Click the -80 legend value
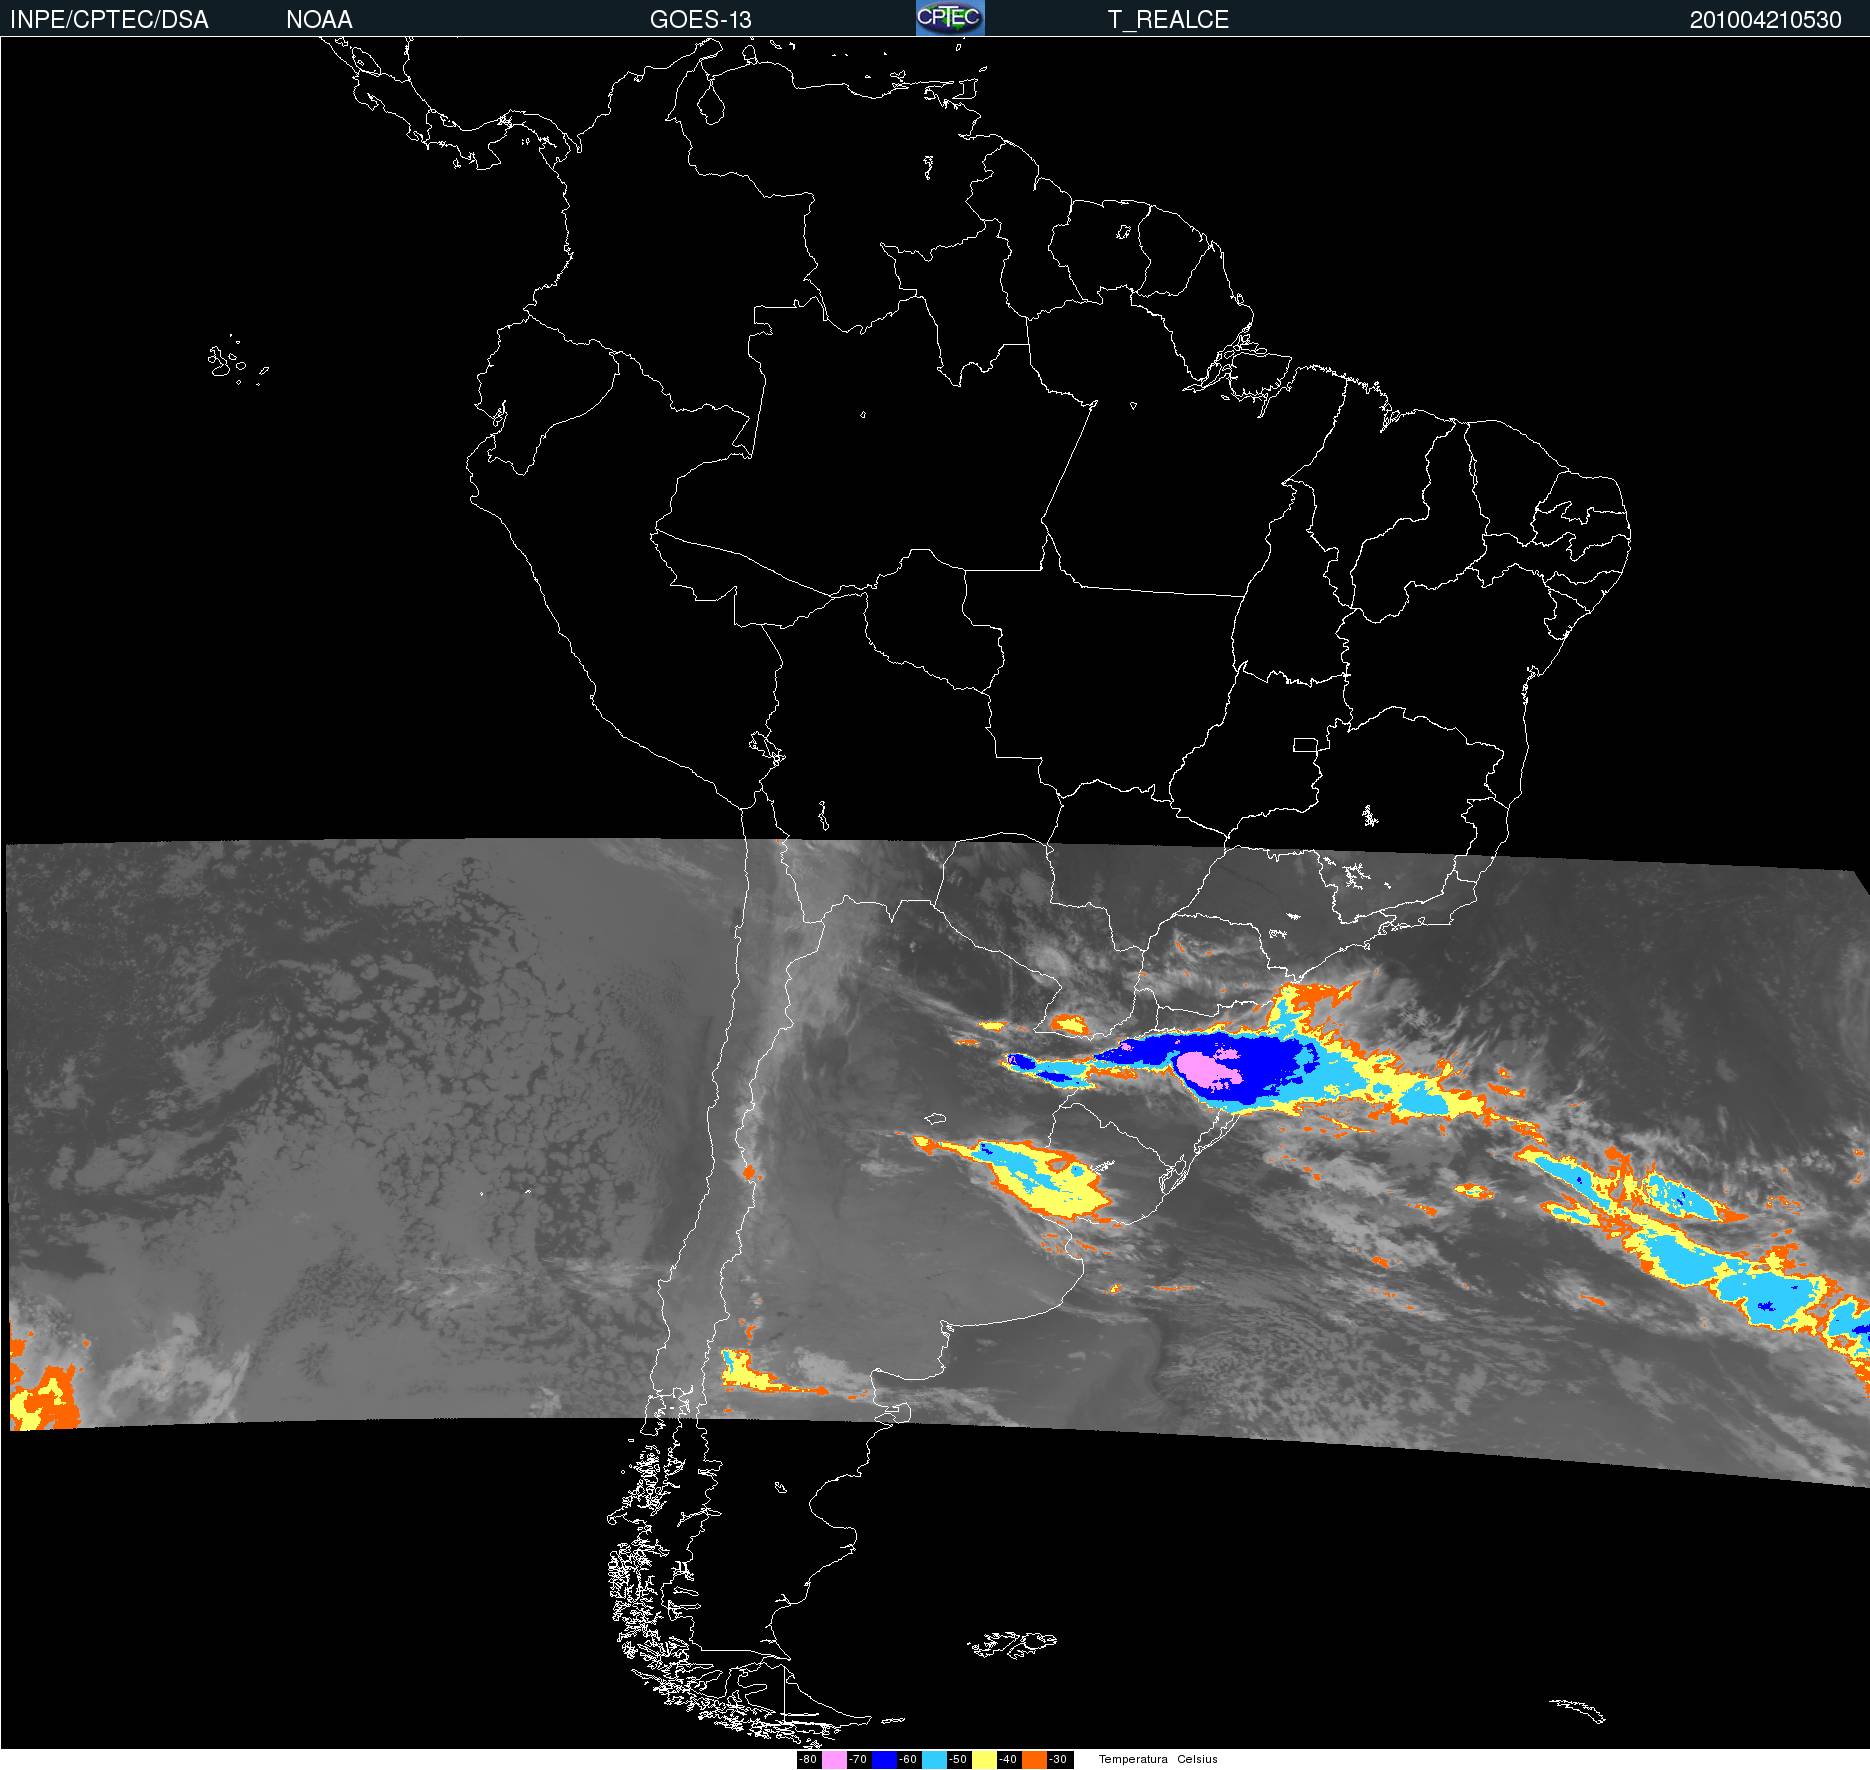This screenshot has width=1870, height=1770. [x=808, y=1759]
